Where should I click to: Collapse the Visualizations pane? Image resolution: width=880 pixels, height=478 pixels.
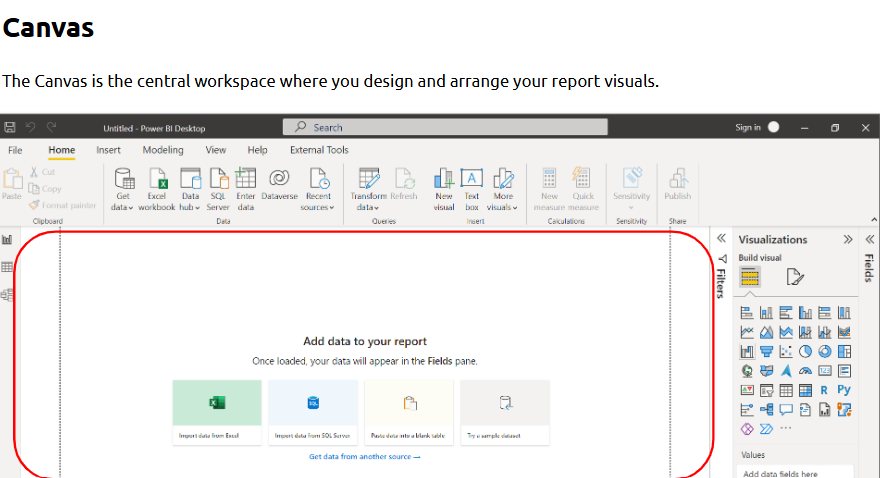[x=848, y=240]
